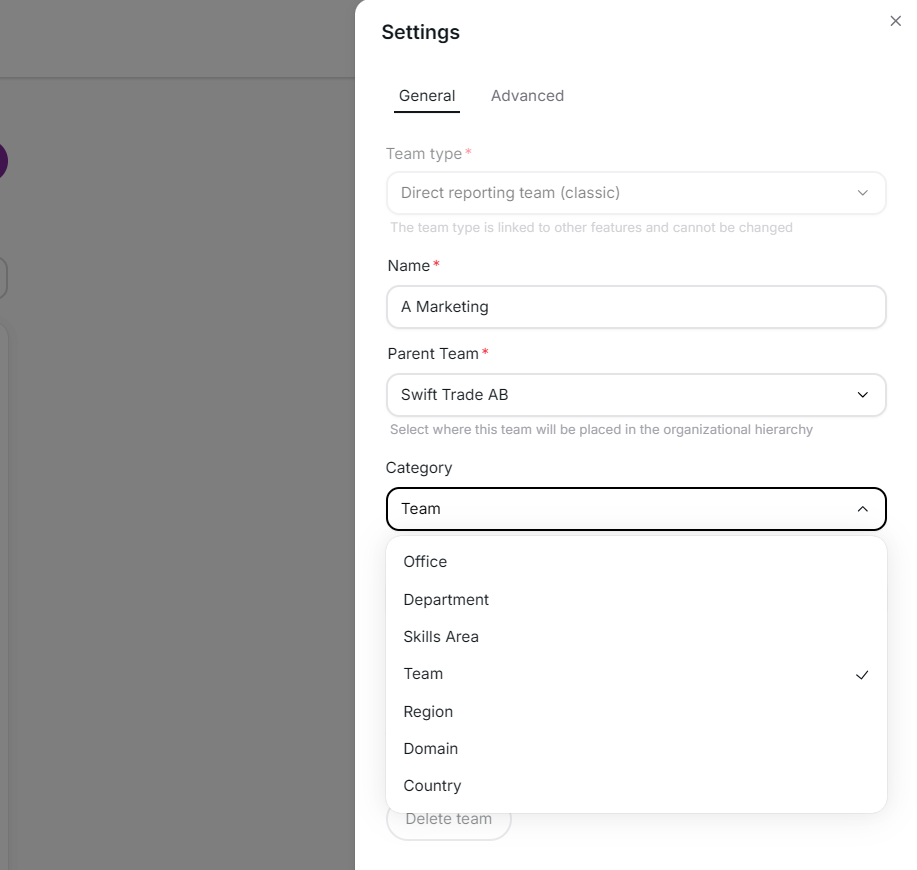
Task: Click the Category up-chevron icon
Action: [x=862, y=509]
